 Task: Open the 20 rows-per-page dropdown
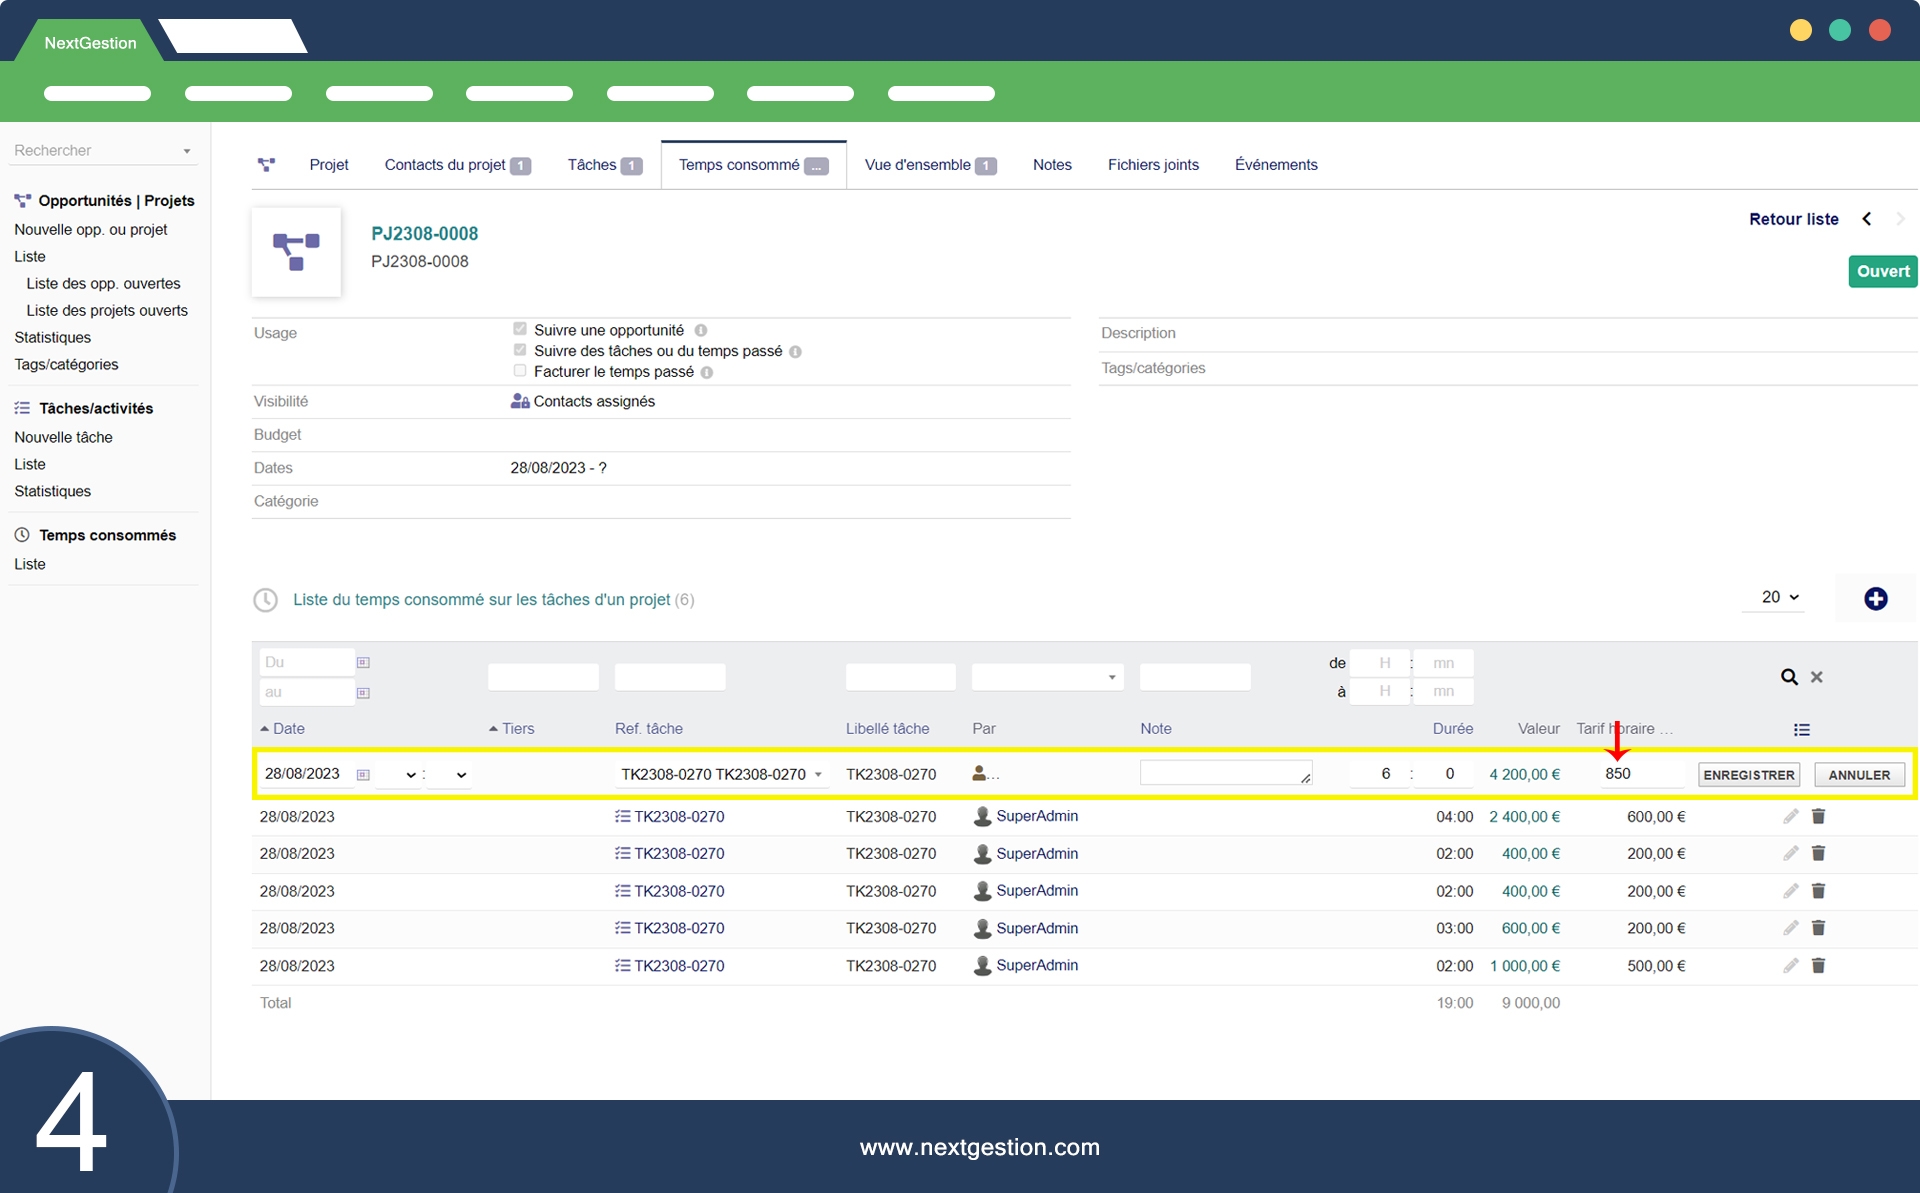(1779, 597)
